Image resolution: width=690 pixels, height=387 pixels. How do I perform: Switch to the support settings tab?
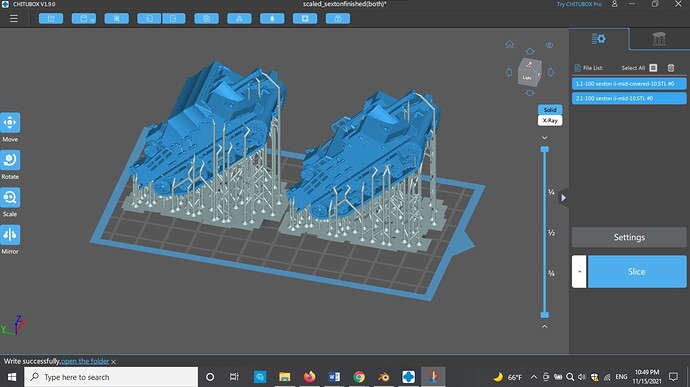tap(659, 39)
